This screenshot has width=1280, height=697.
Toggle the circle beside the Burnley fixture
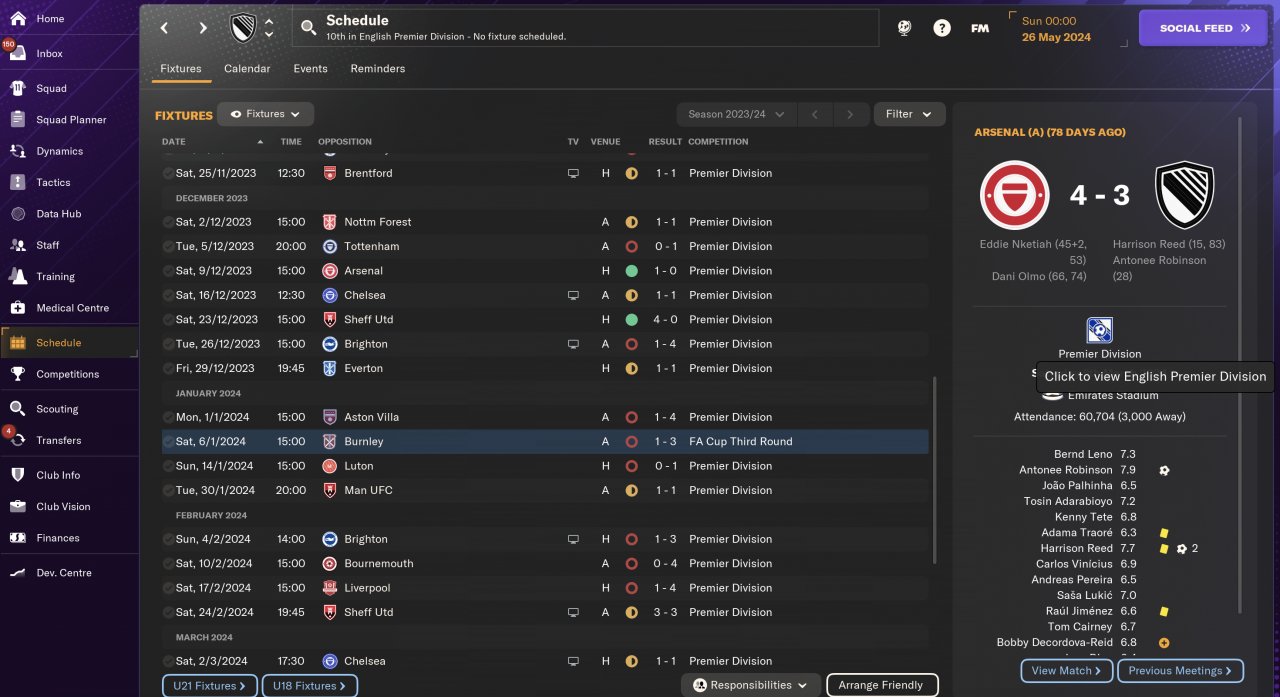click(x=167, y=442)
